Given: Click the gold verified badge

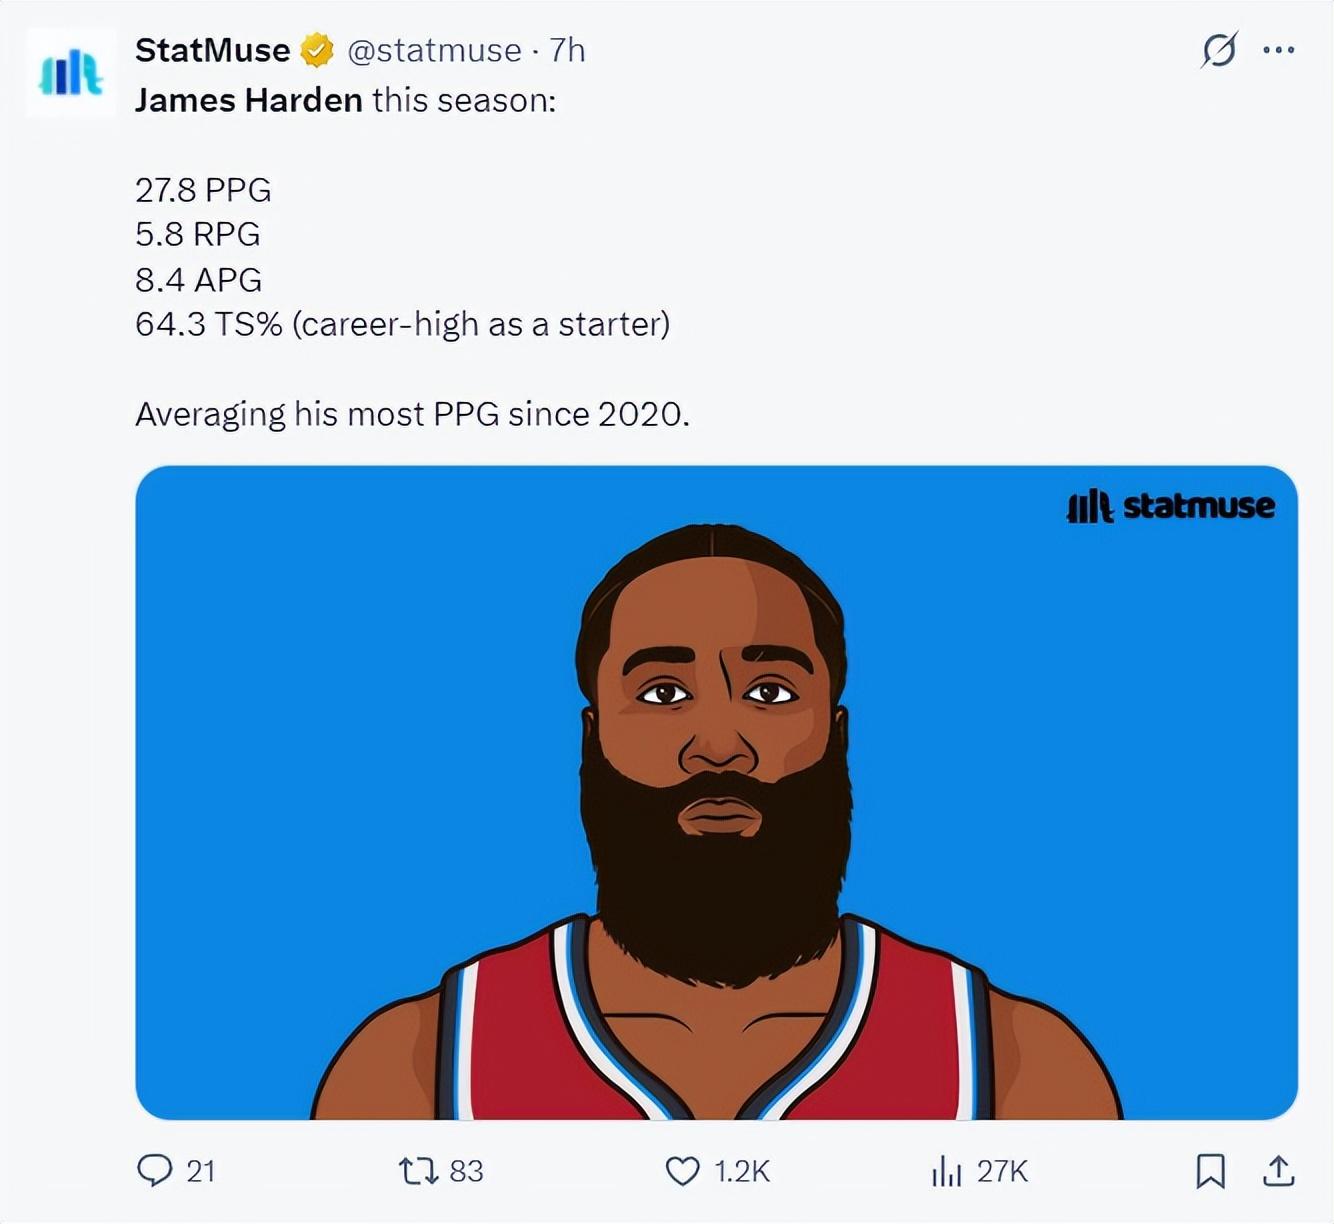Looking at the screenshot, I should 317,50.
